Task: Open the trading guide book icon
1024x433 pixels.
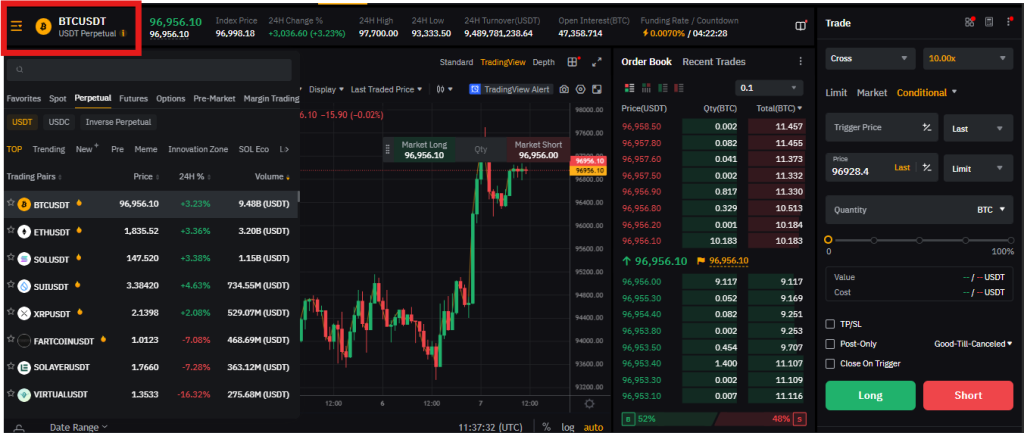Action: pos(801,25)
